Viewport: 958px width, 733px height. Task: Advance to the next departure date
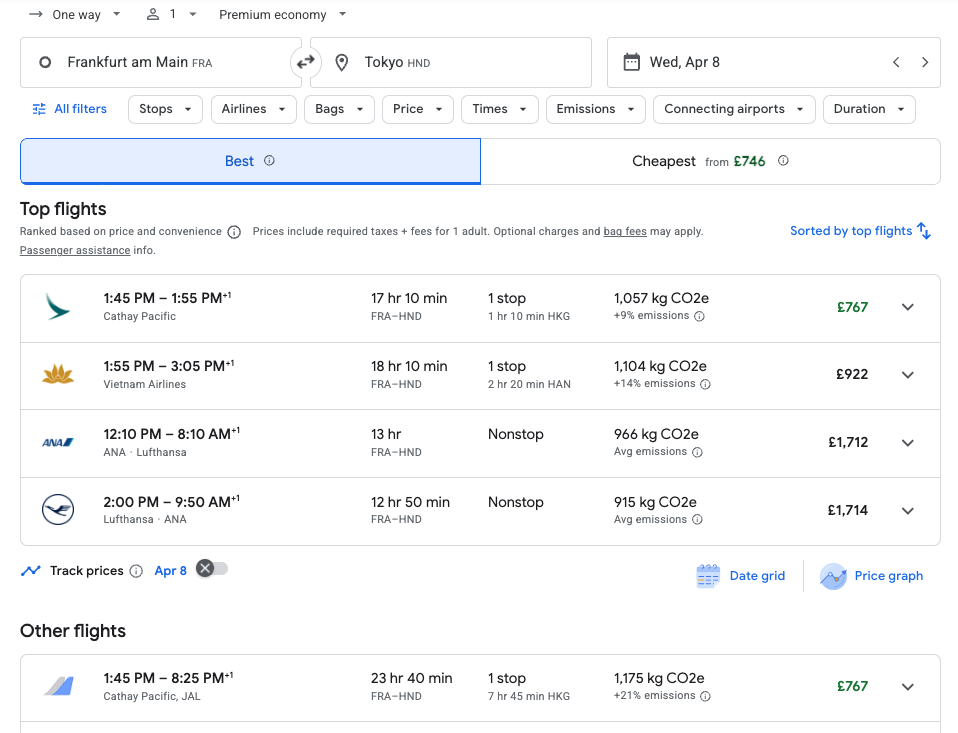pos(925,63)
